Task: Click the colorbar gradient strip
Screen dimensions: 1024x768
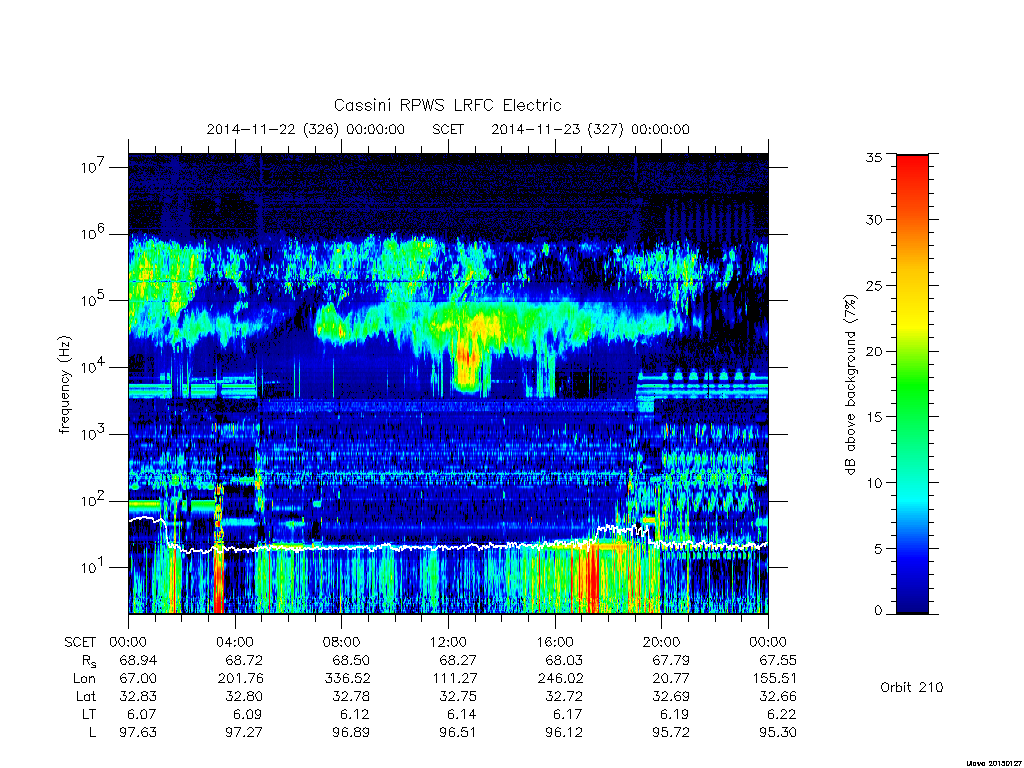Action: 912,384
